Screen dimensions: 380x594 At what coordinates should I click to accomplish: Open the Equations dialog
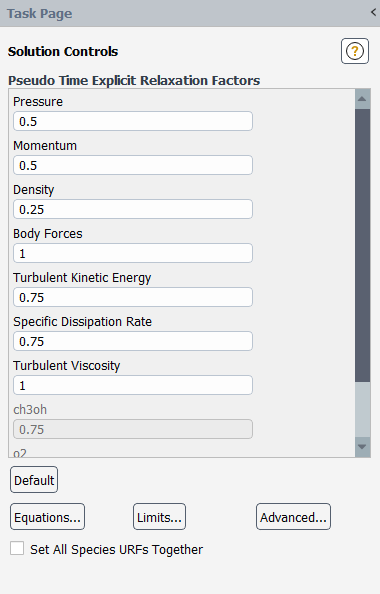[47, 517]
